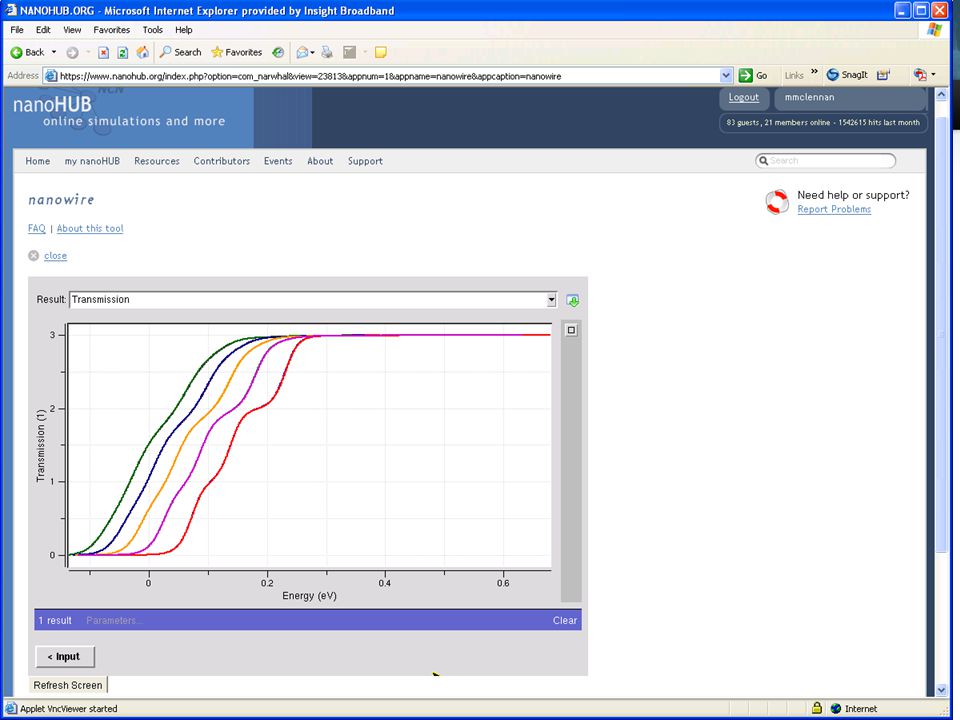
Task: Click the icon right of SnagIt
Action: 883,75
